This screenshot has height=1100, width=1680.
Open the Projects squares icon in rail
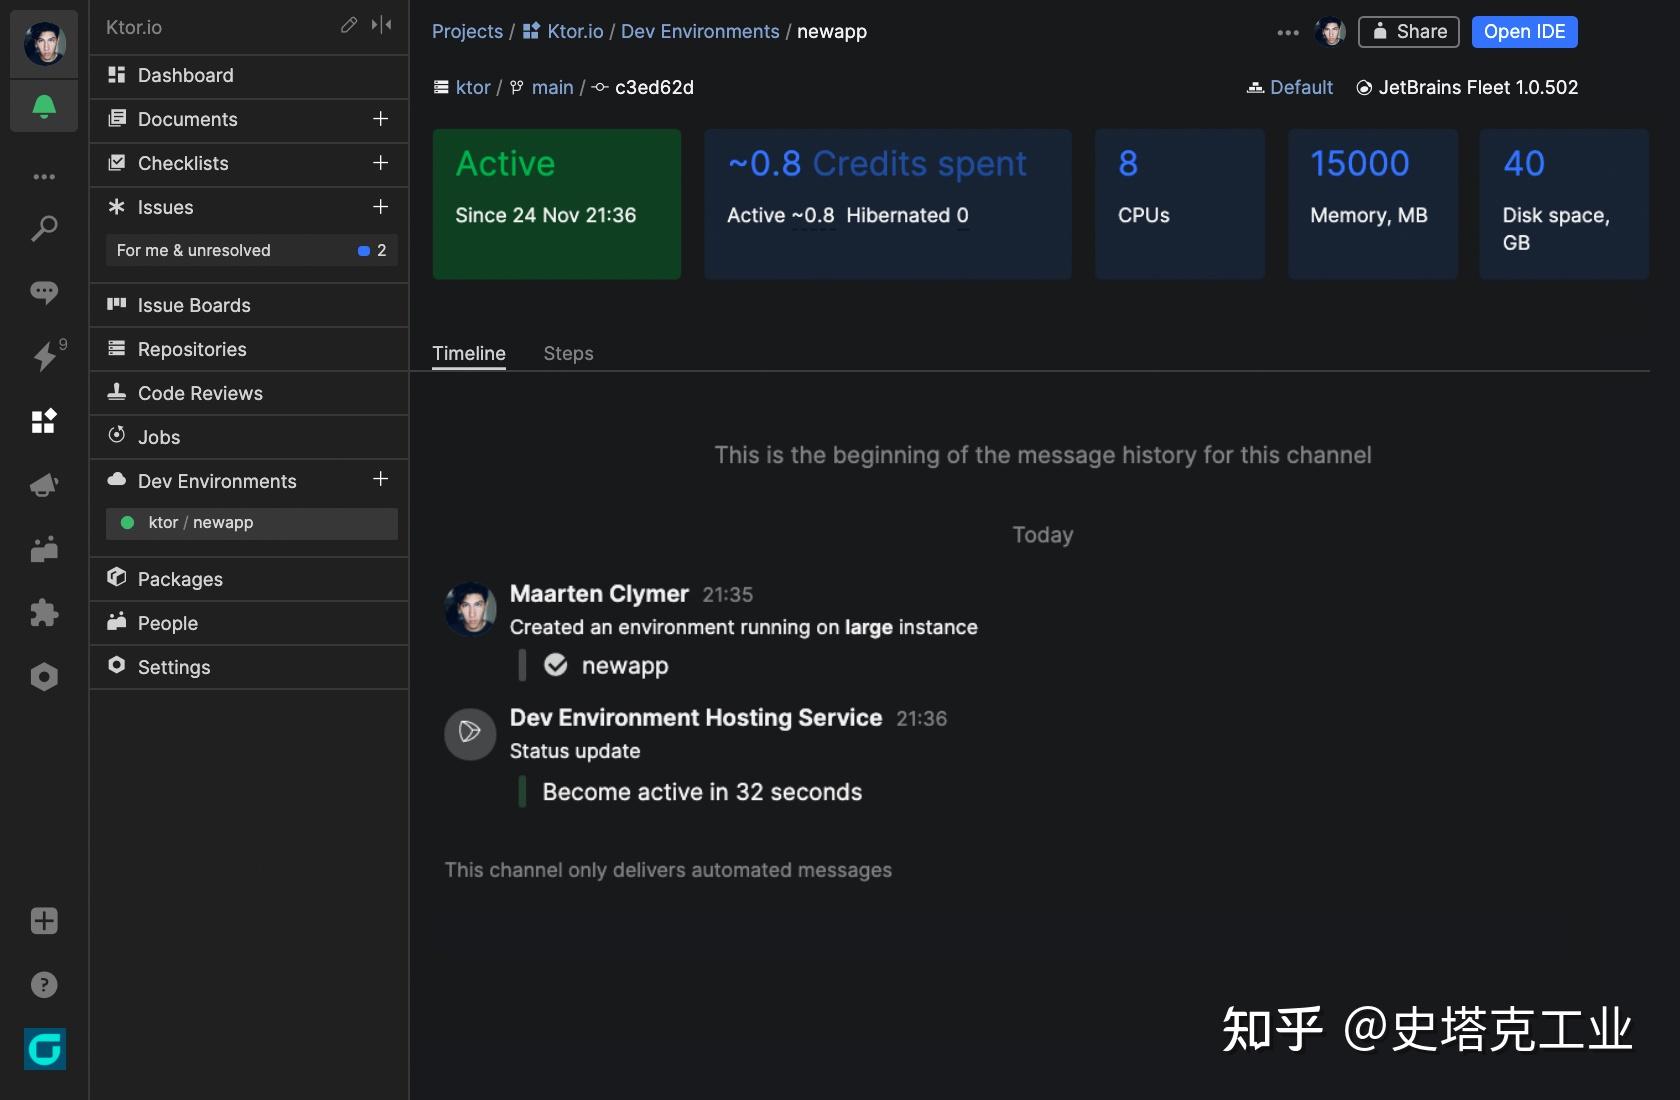(x=44, y=421)
